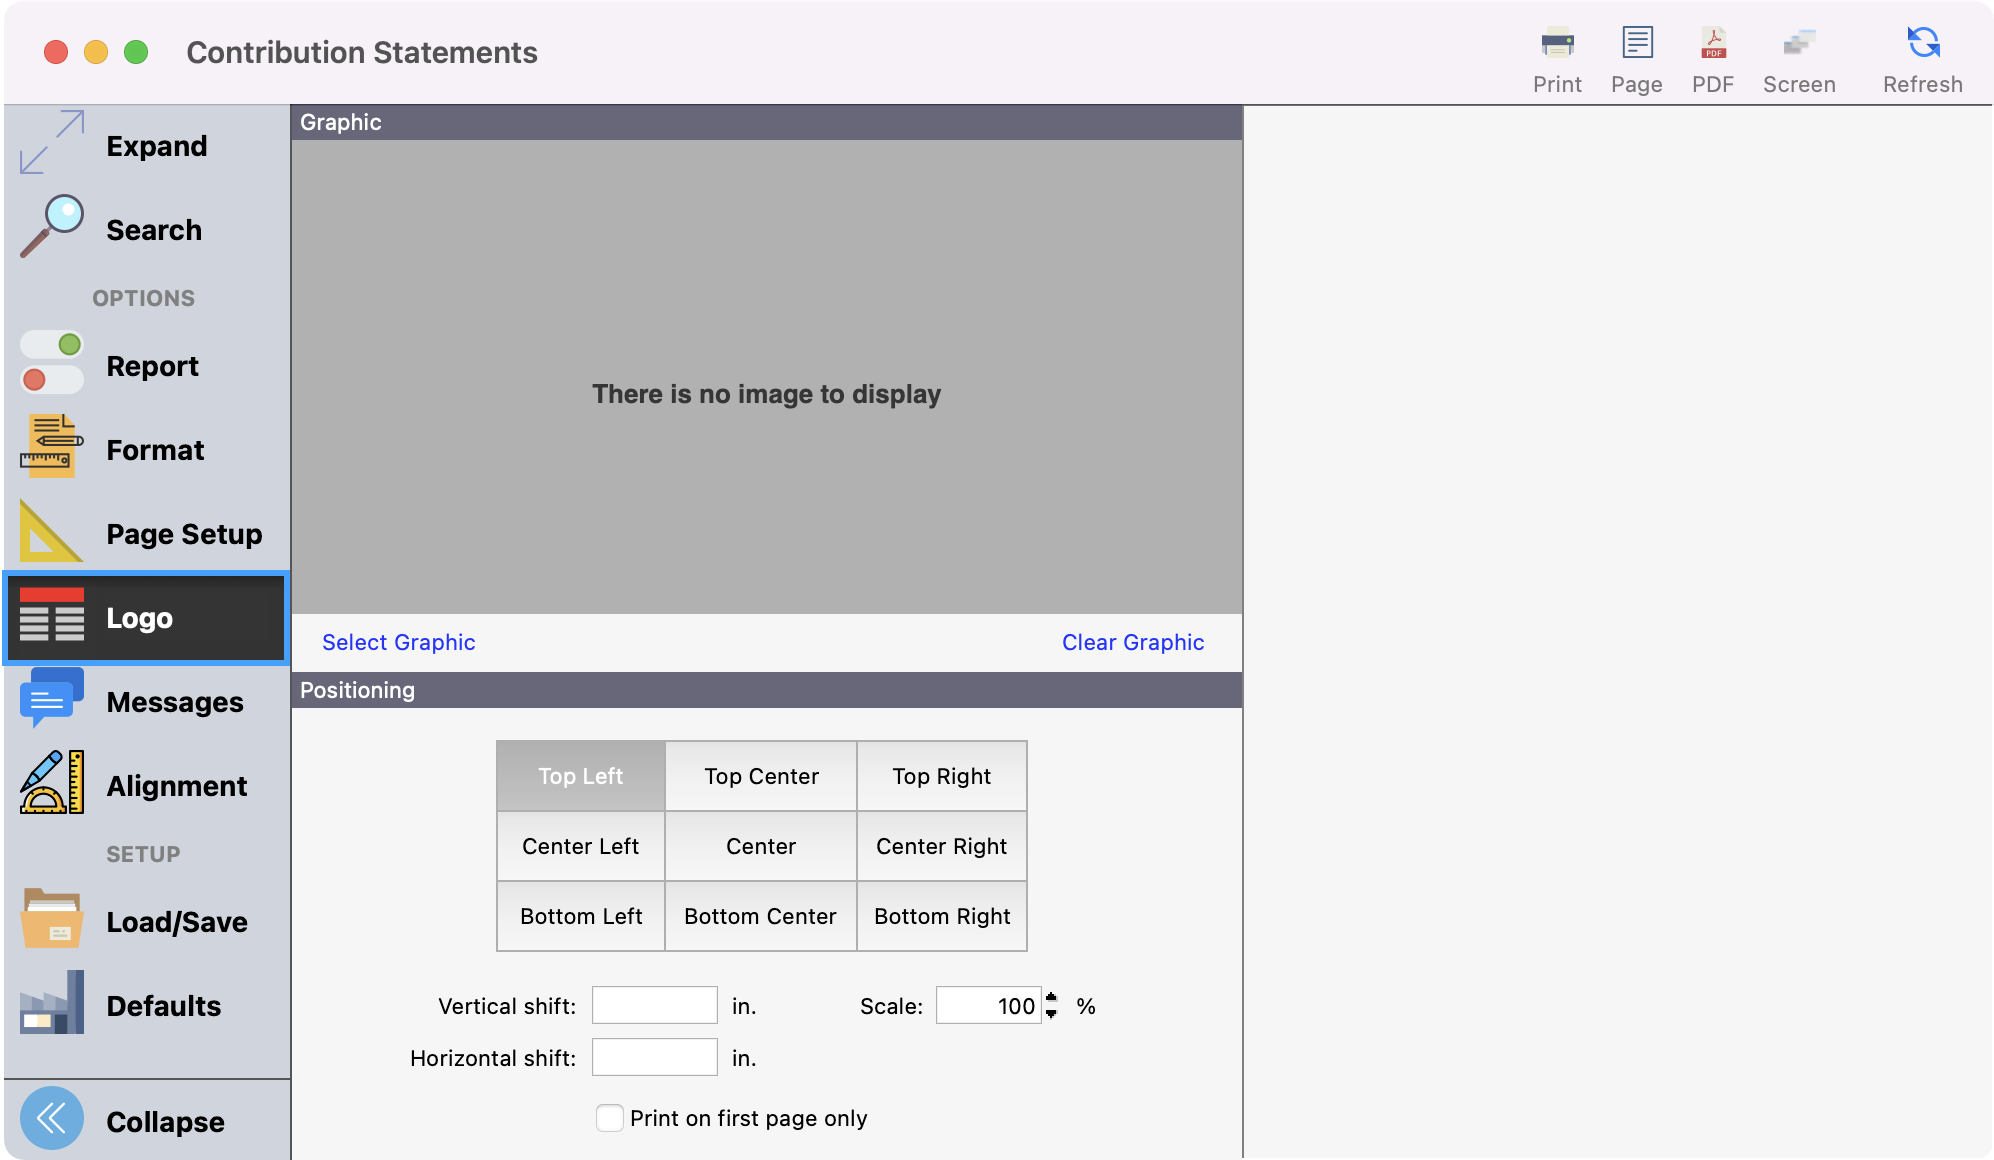Enable Print on first page only

(609, 1117)
